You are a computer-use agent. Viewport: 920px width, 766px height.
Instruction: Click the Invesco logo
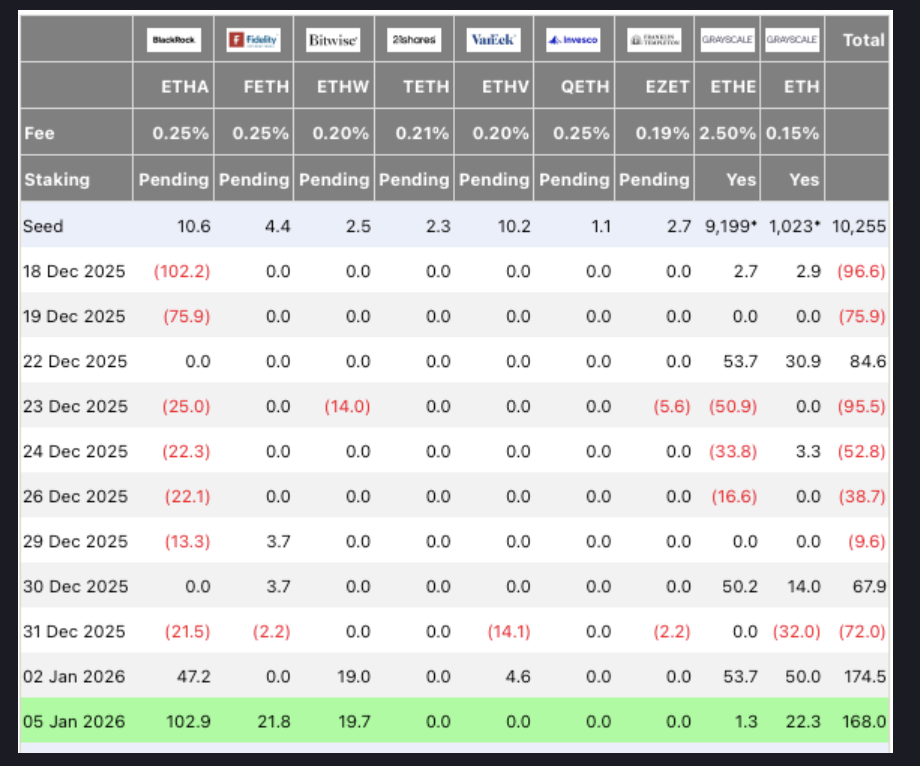573,40
